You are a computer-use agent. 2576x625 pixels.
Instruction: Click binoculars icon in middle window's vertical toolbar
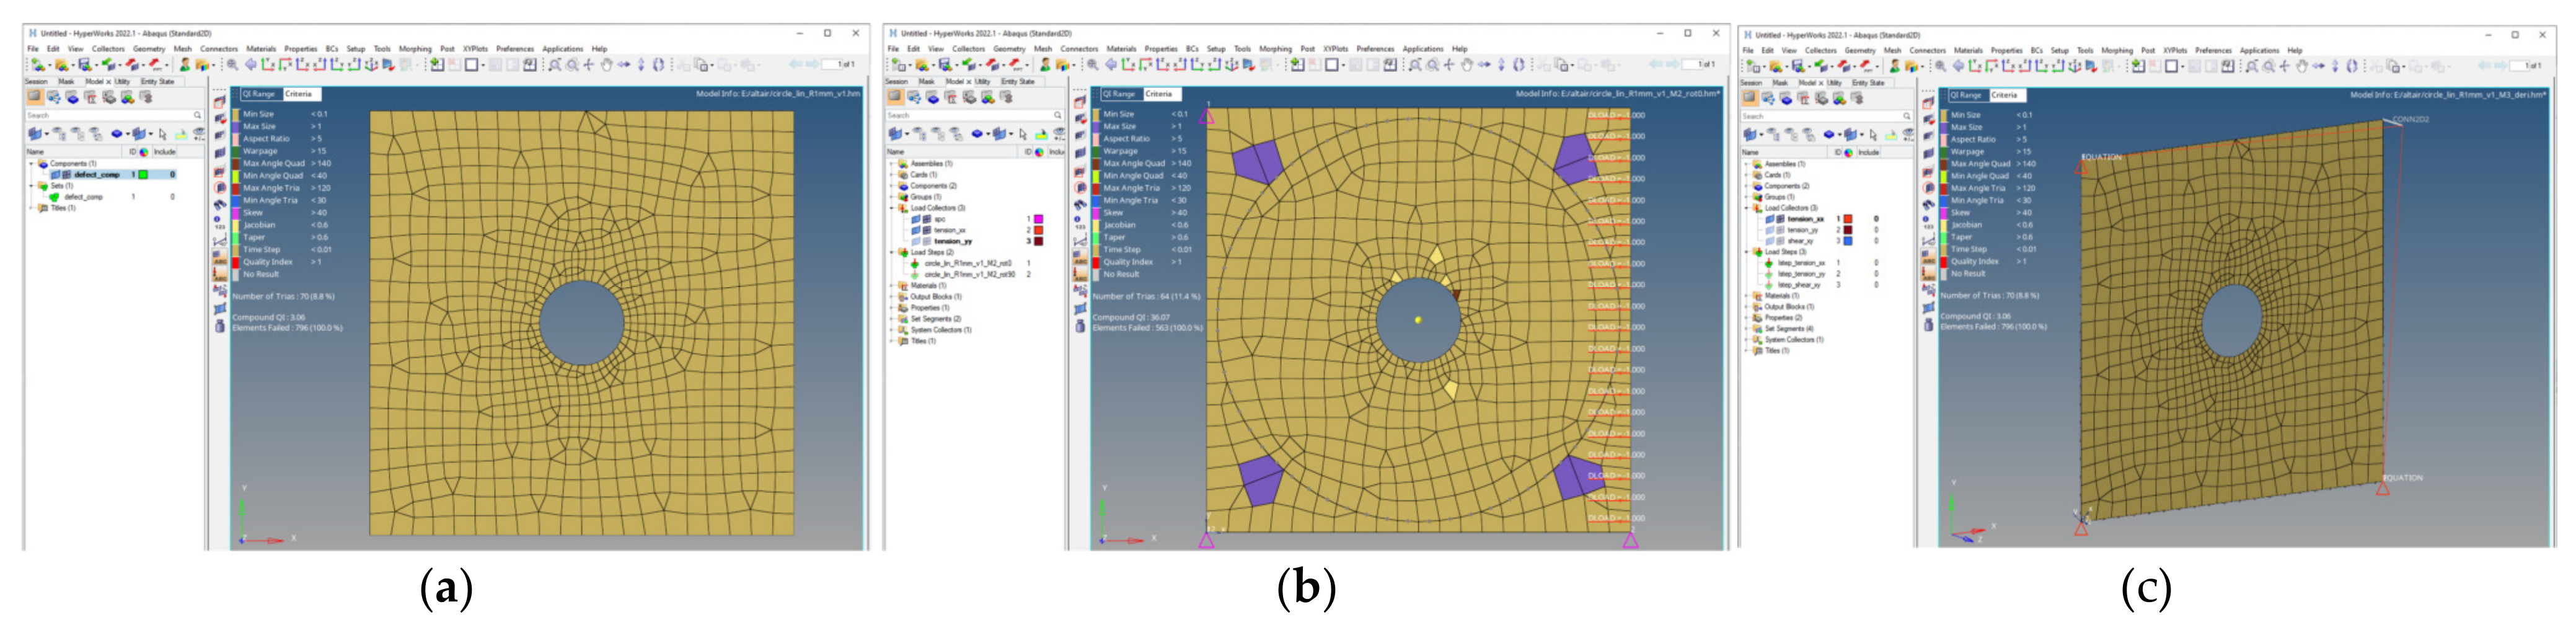click(x=1080, y=204)
